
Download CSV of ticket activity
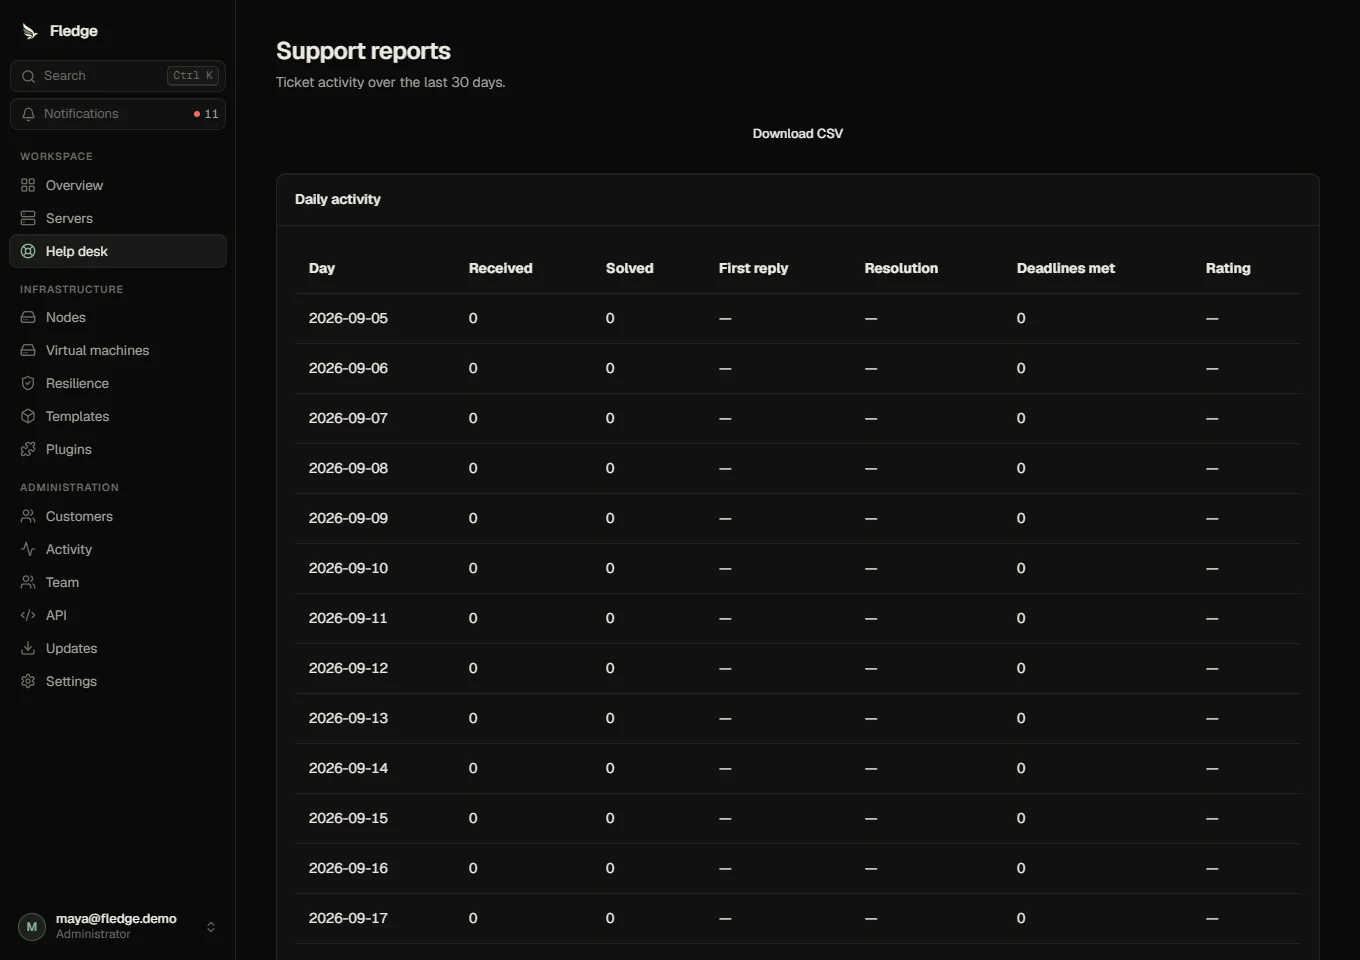point(798,133)
